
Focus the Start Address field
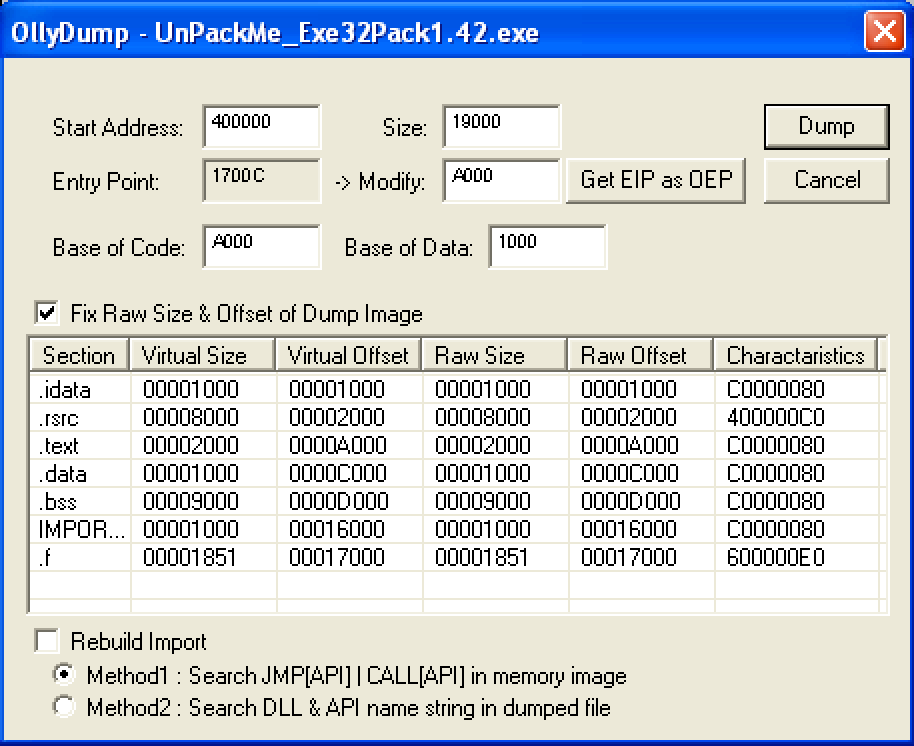(x=262, y=126)
